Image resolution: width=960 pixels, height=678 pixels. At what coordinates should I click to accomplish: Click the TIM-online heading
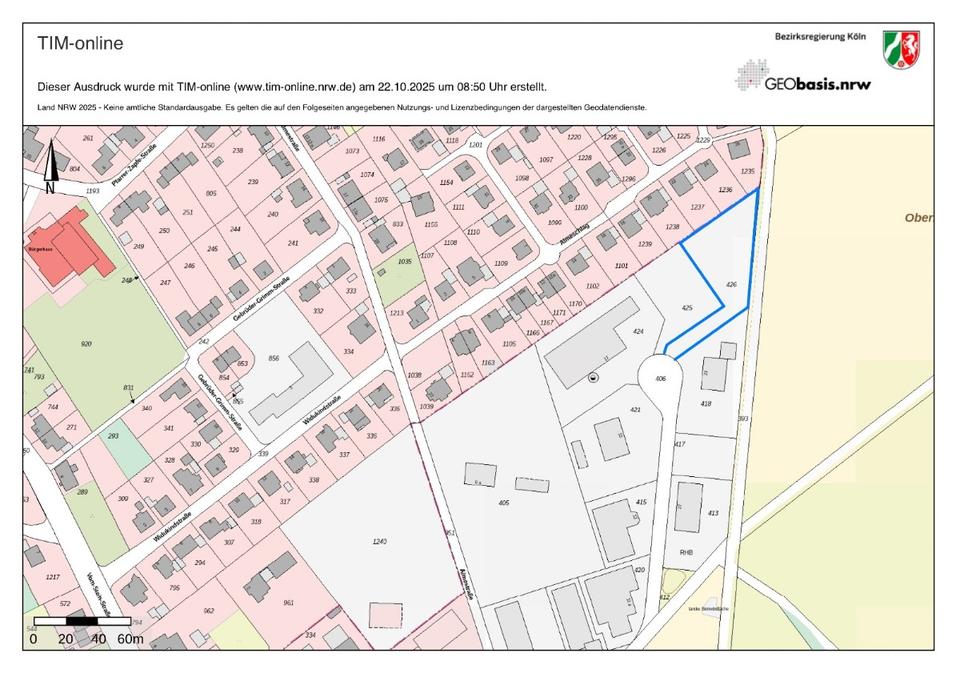81,44
